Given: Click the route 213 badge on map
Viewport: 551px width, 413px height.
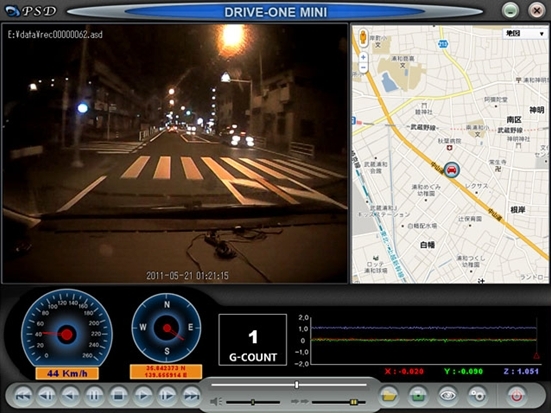Looking at the screenshot, I should 443,44.
